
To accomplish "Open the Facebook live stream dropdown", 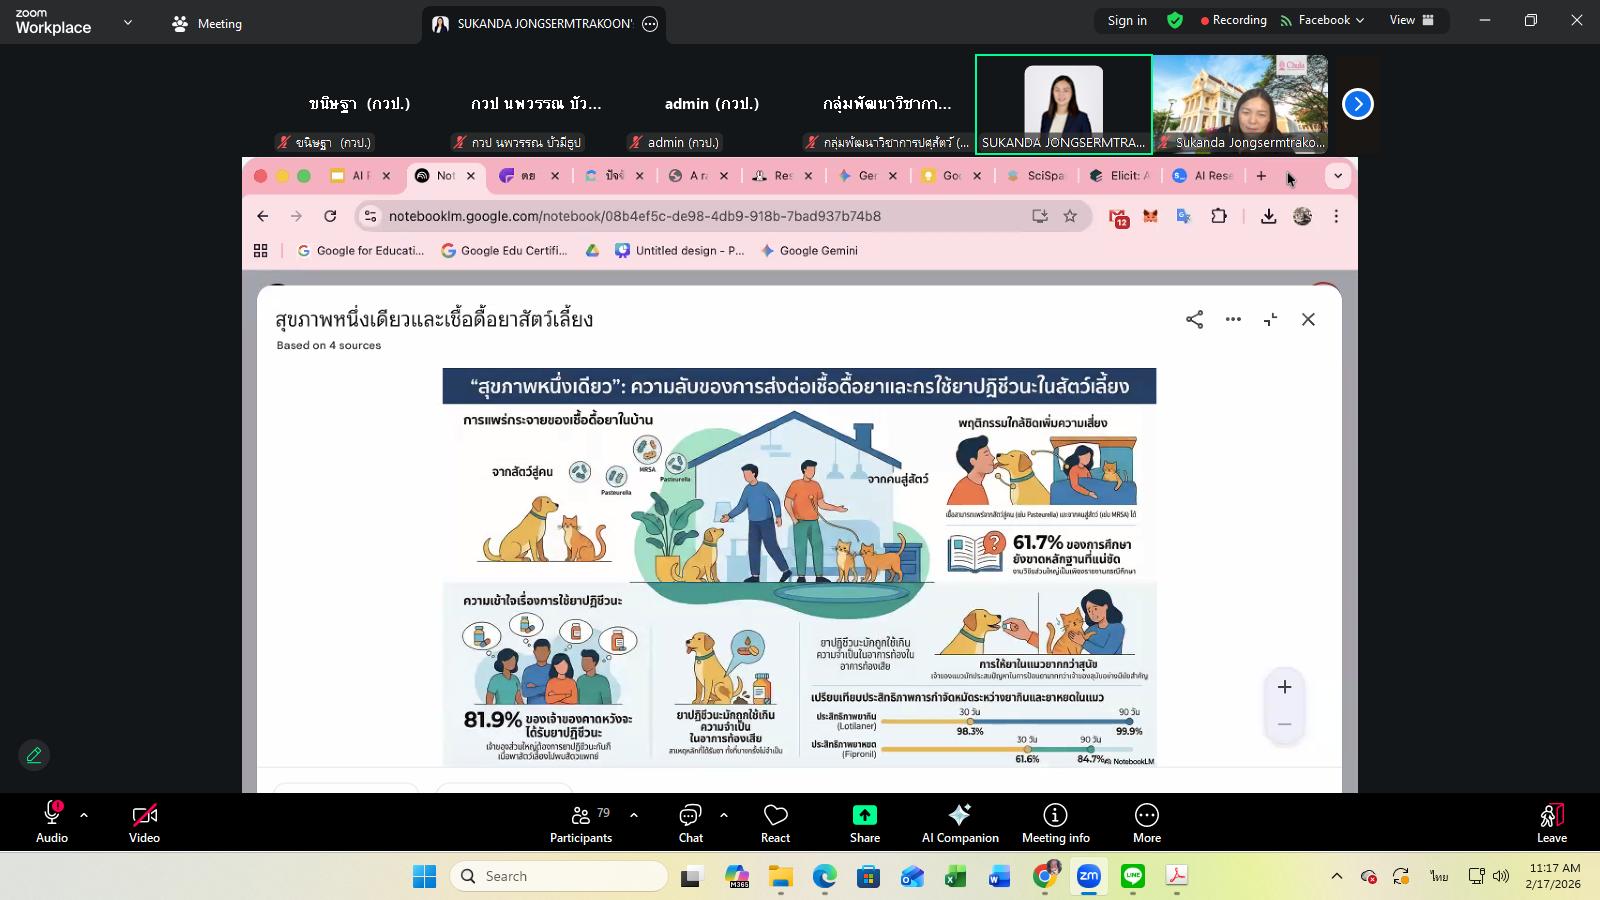I will (1322, 20).
